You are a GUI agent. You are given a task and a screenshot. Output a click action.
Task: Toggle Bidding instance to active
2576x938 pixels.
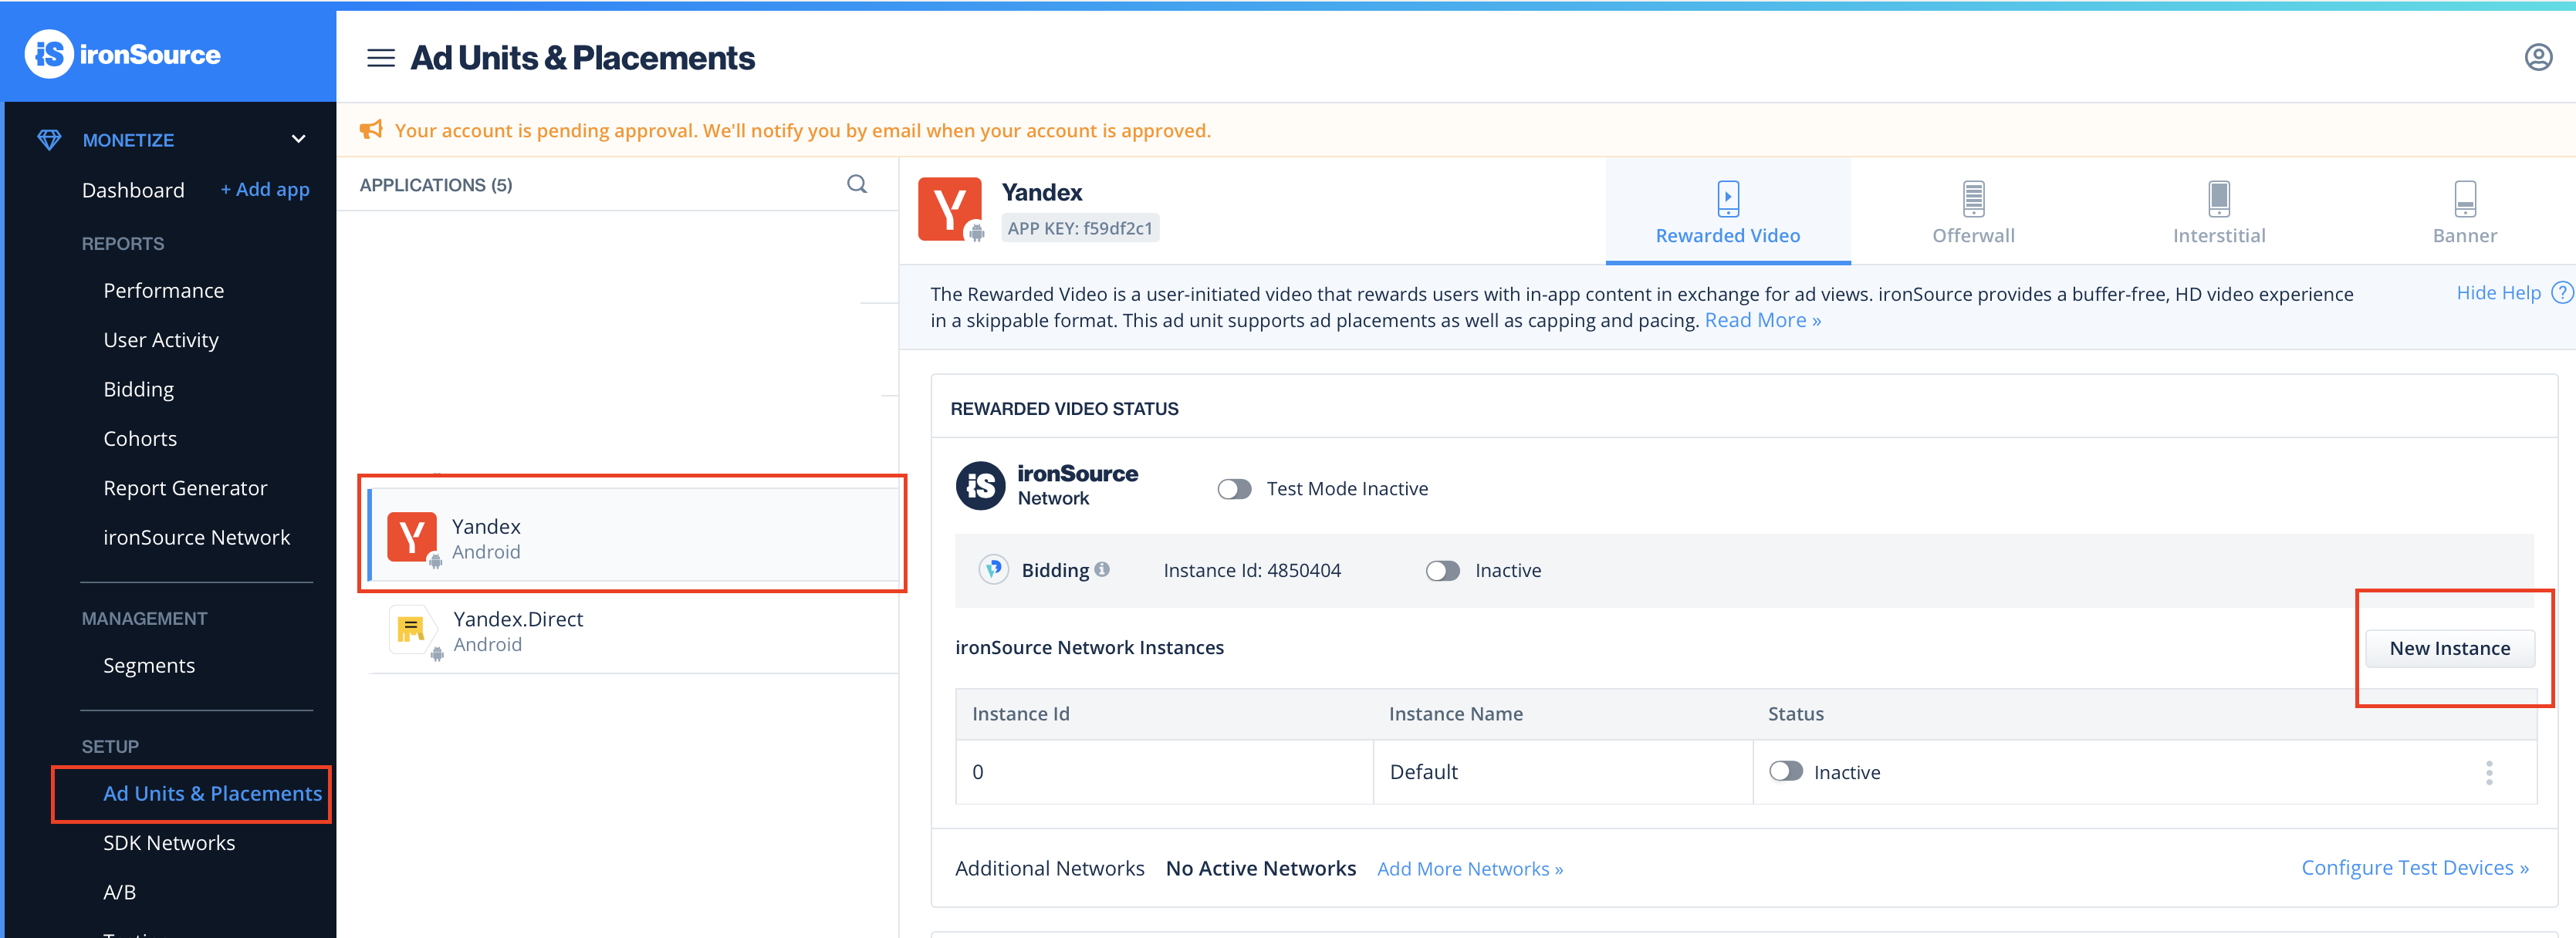coord(1442,571)
